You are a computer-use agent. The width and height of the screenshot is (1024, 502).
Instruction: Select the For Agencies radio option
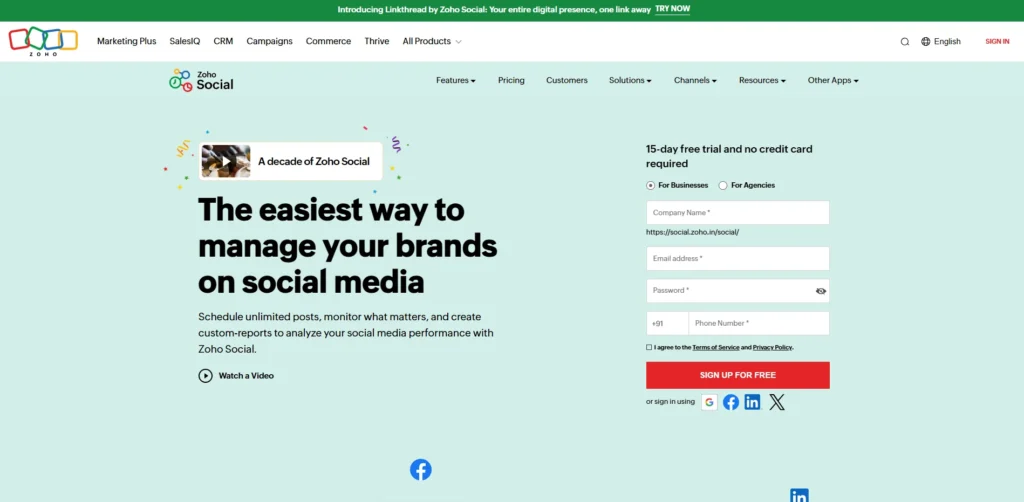click(x=723, y=185)
